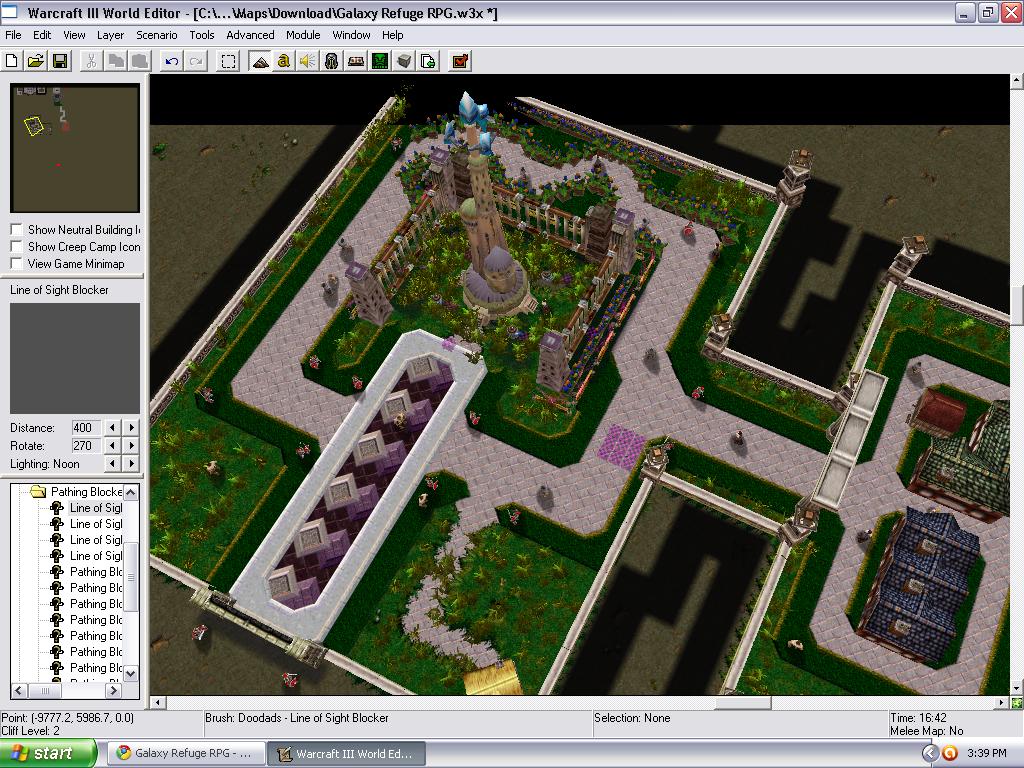Click the doodad tree horizontal scrollbar thumb
1024x768 pixels.
coord(45,690)
